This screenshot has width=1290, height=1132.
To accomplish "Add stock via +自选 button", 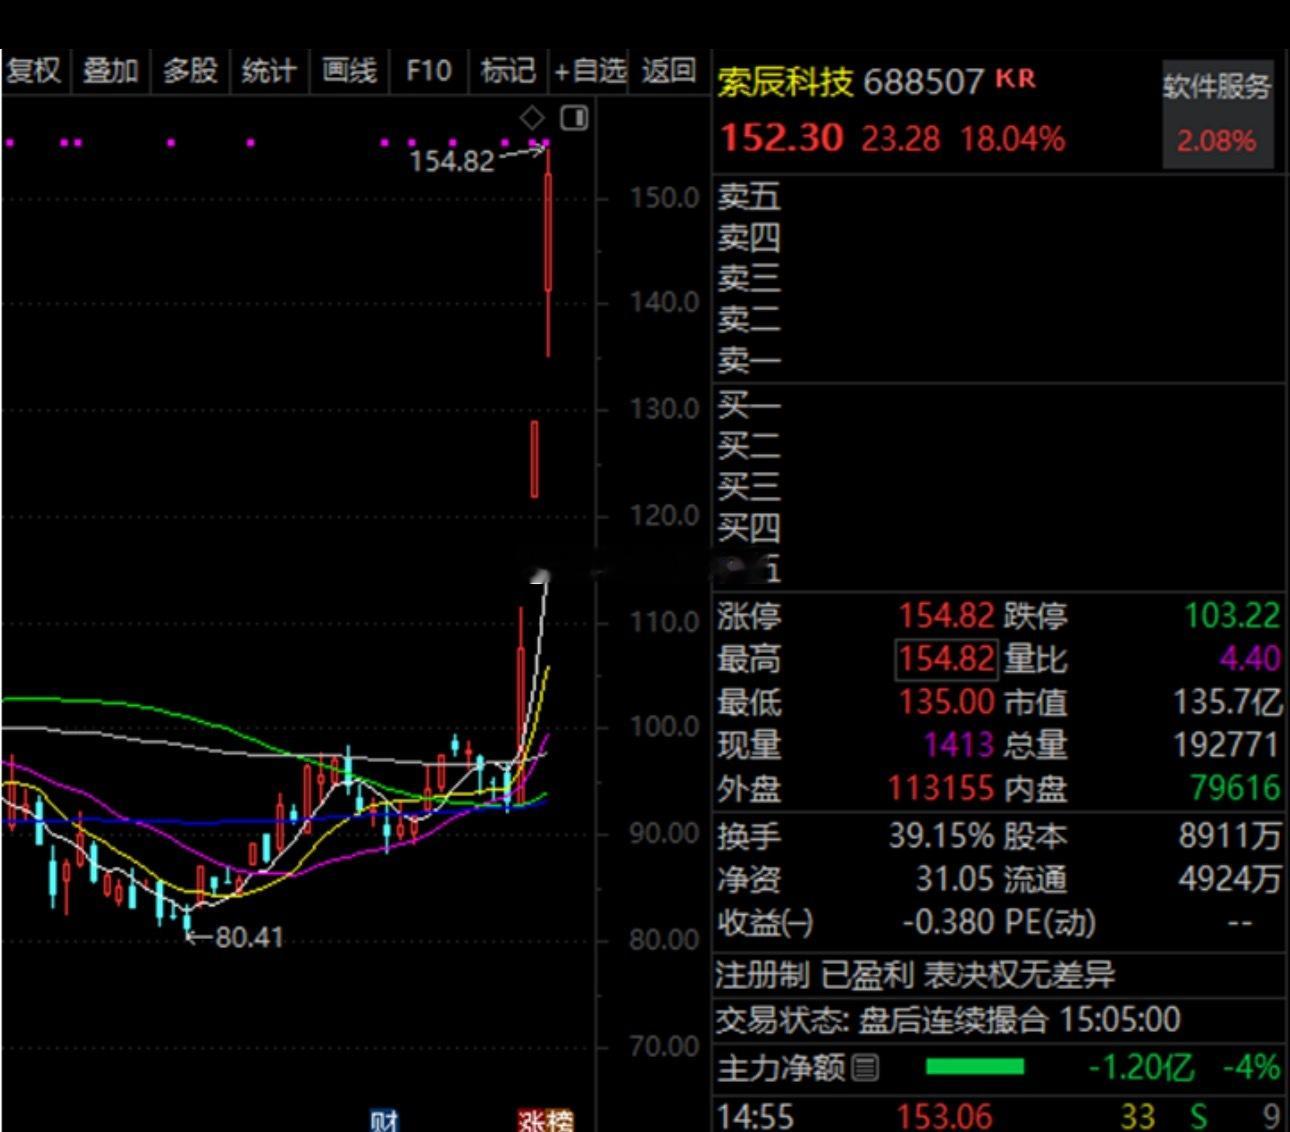I will coord(589,71).
